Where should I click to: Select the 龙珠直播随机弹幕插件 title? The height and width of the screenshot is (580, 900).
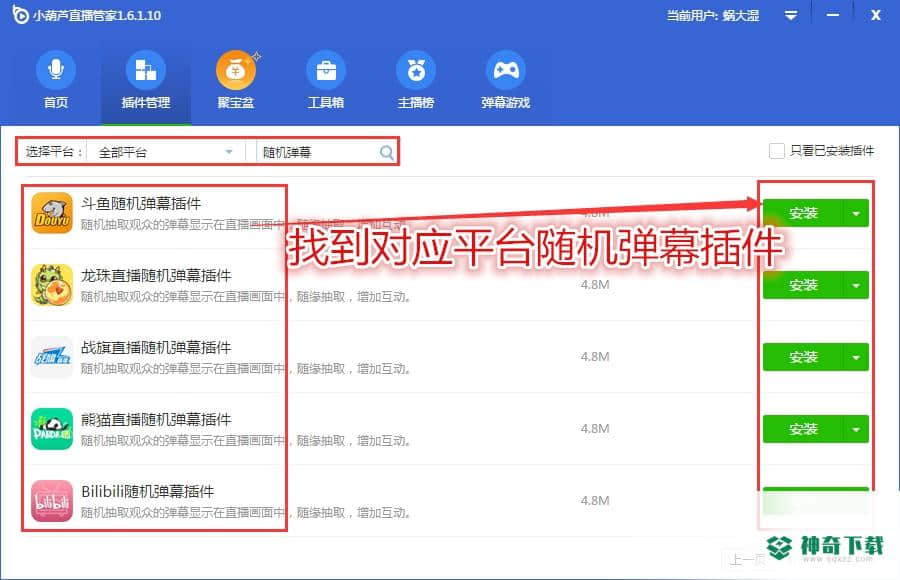tap(156, 276)
